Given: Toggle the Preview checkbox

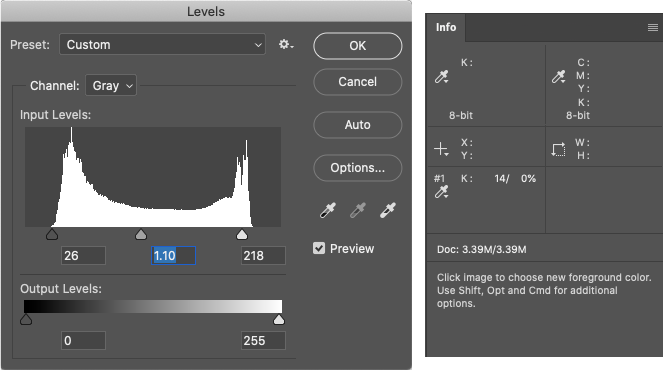Looking at the screenshot, I should coord(319,248).
